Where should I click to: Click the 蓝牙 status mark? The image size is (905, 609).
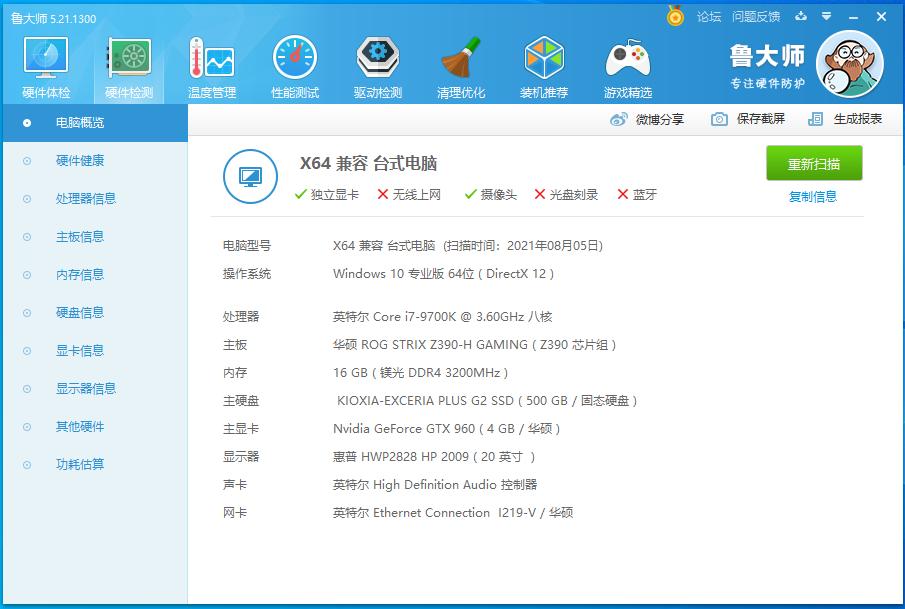621,196
